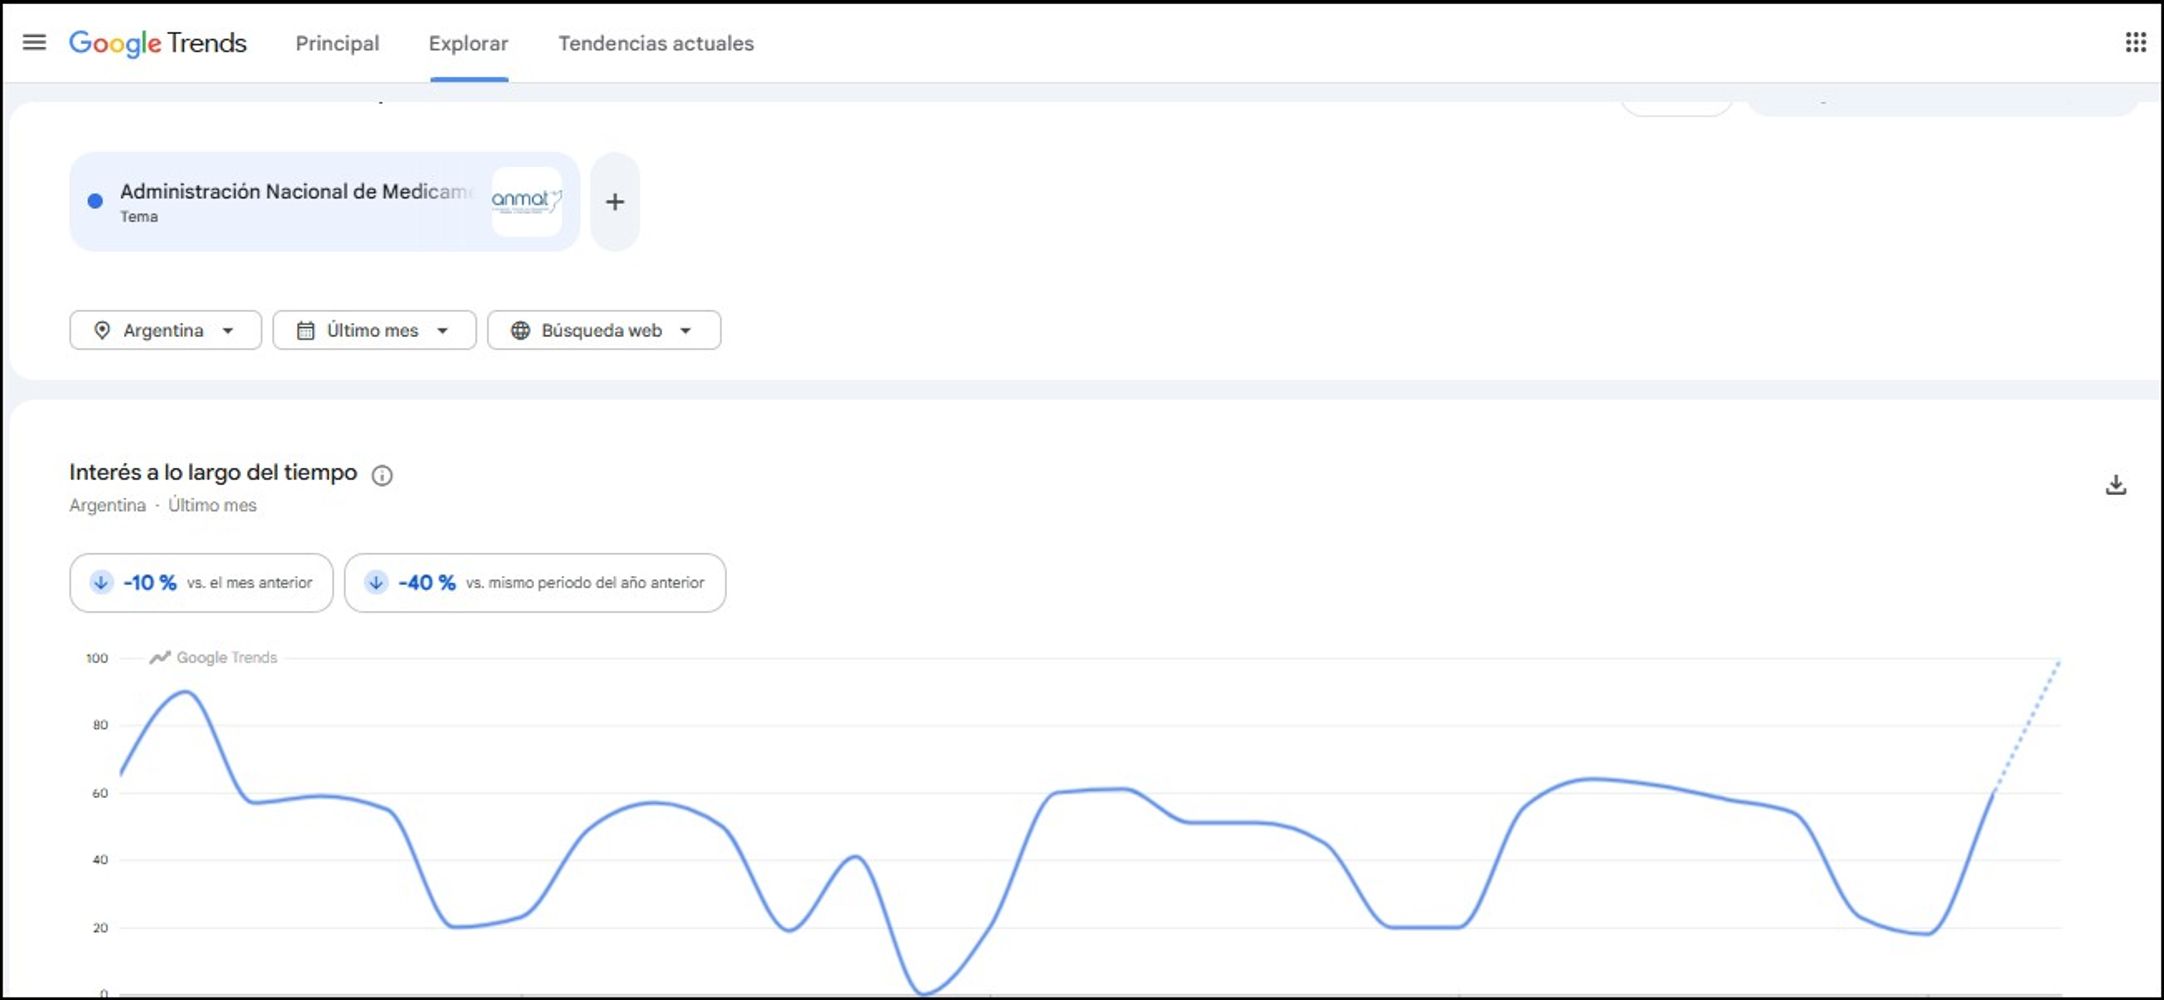Select the Explorar tab

468,43
